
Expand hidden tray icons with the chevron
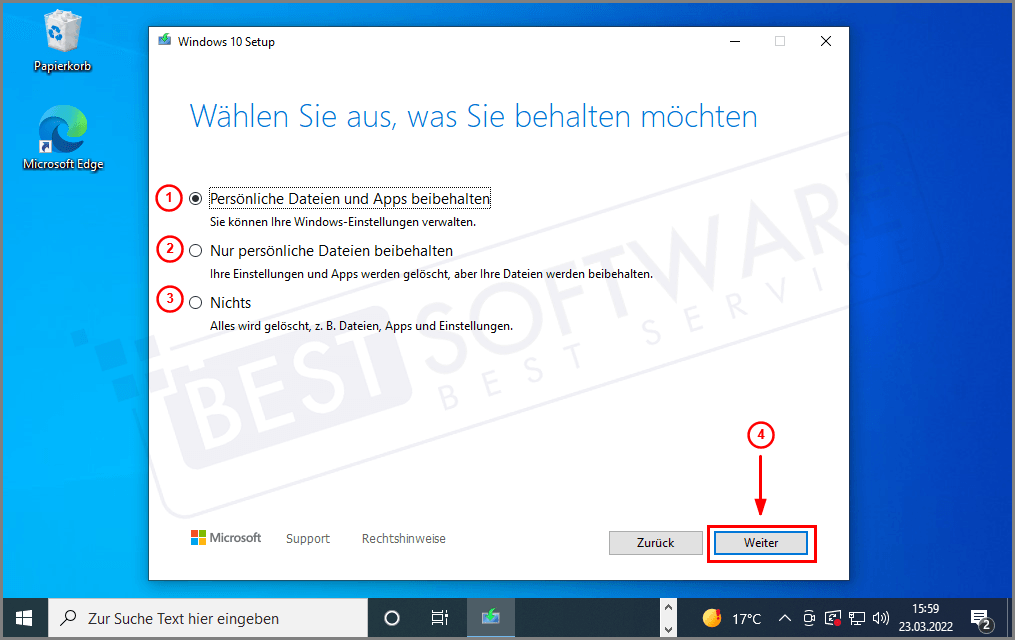point(785,618)
